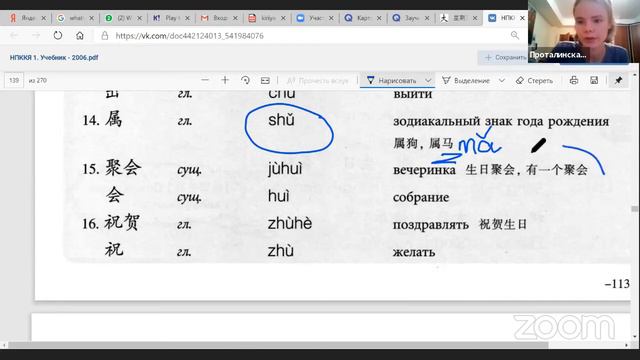The width and height of the screenshot is (640, 360).
Task: Click the characters 聚会 in row 15
Action: [x=123, y=167]
